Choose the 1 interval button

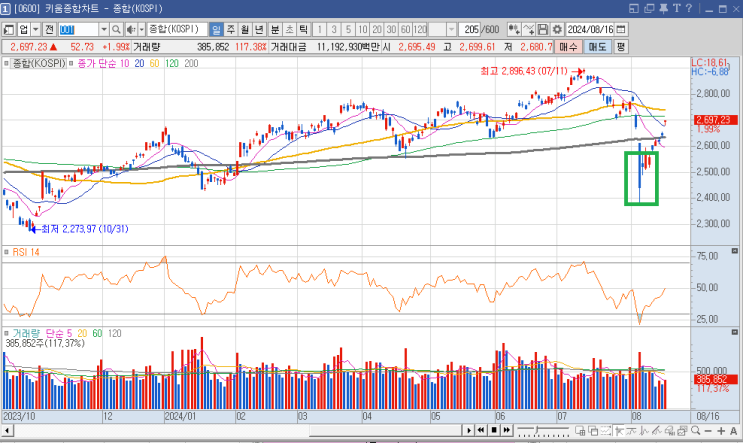coord(319,29)
